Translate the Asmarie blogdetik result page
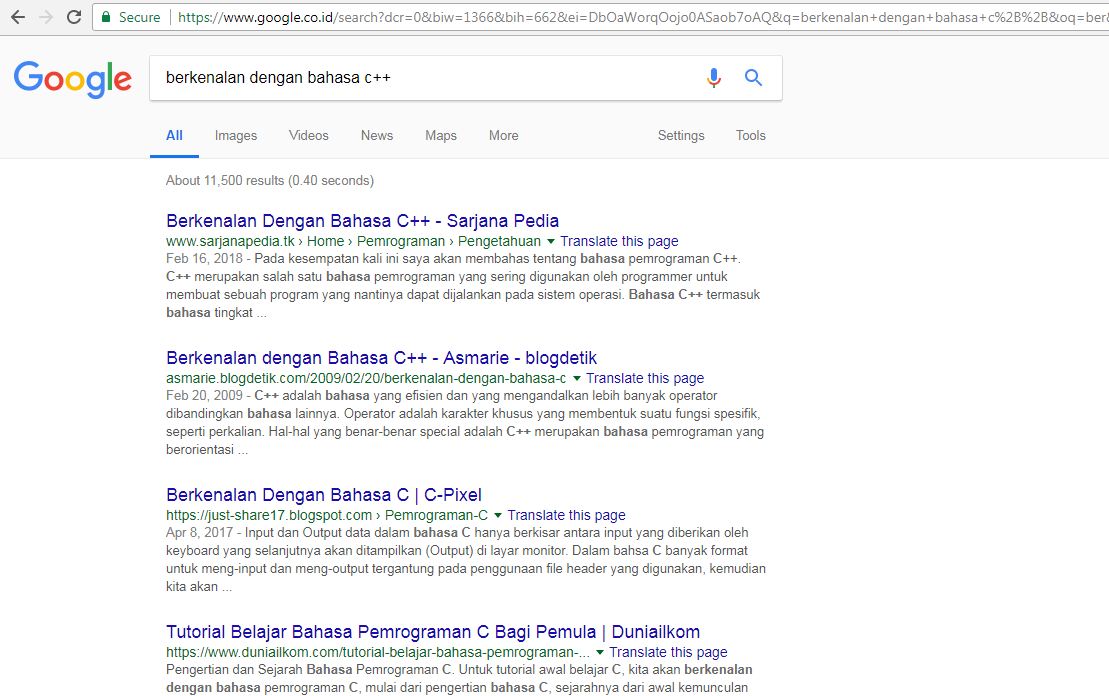 click(645, 378)
